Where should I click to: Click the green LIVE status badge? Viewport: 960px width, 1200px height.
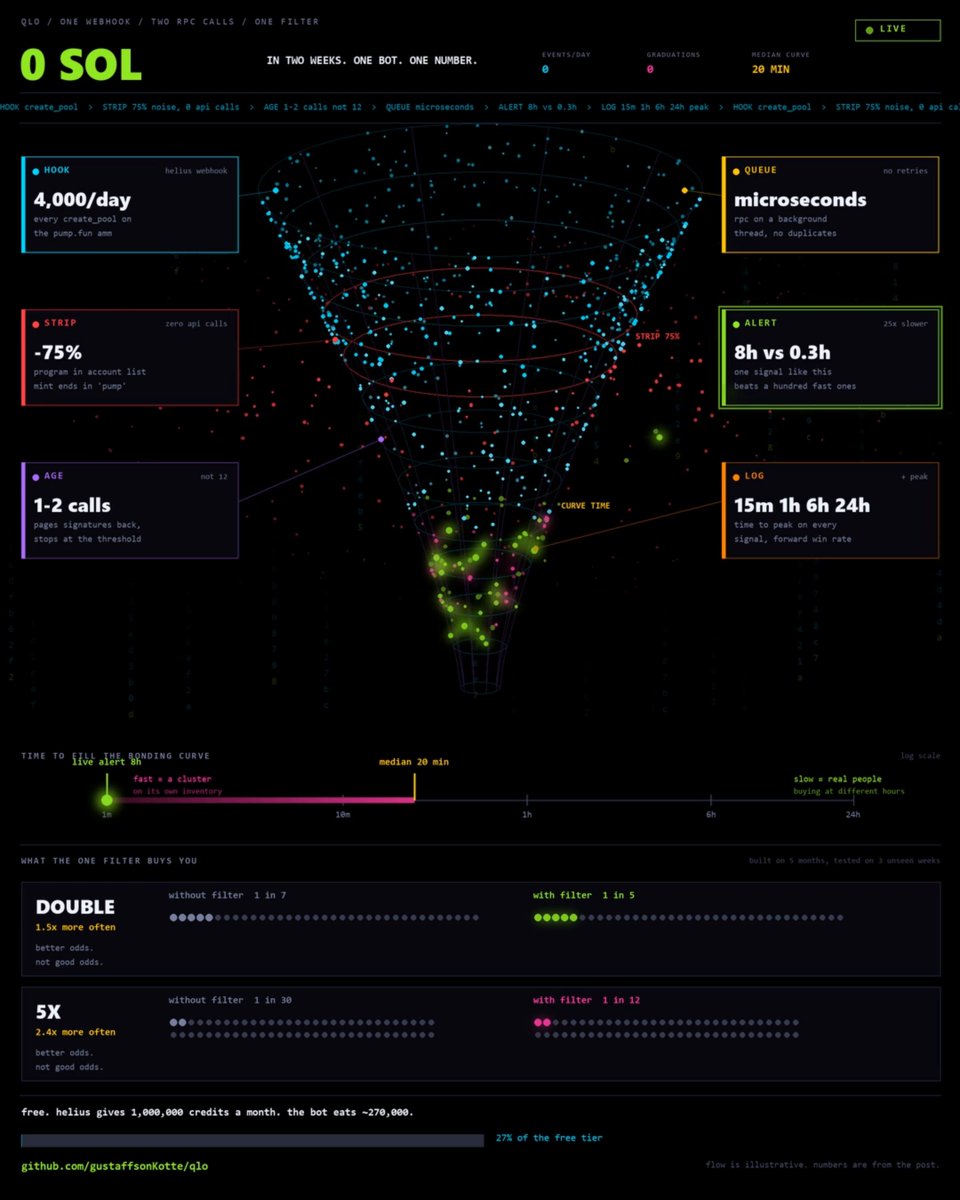tap(898, 30)
